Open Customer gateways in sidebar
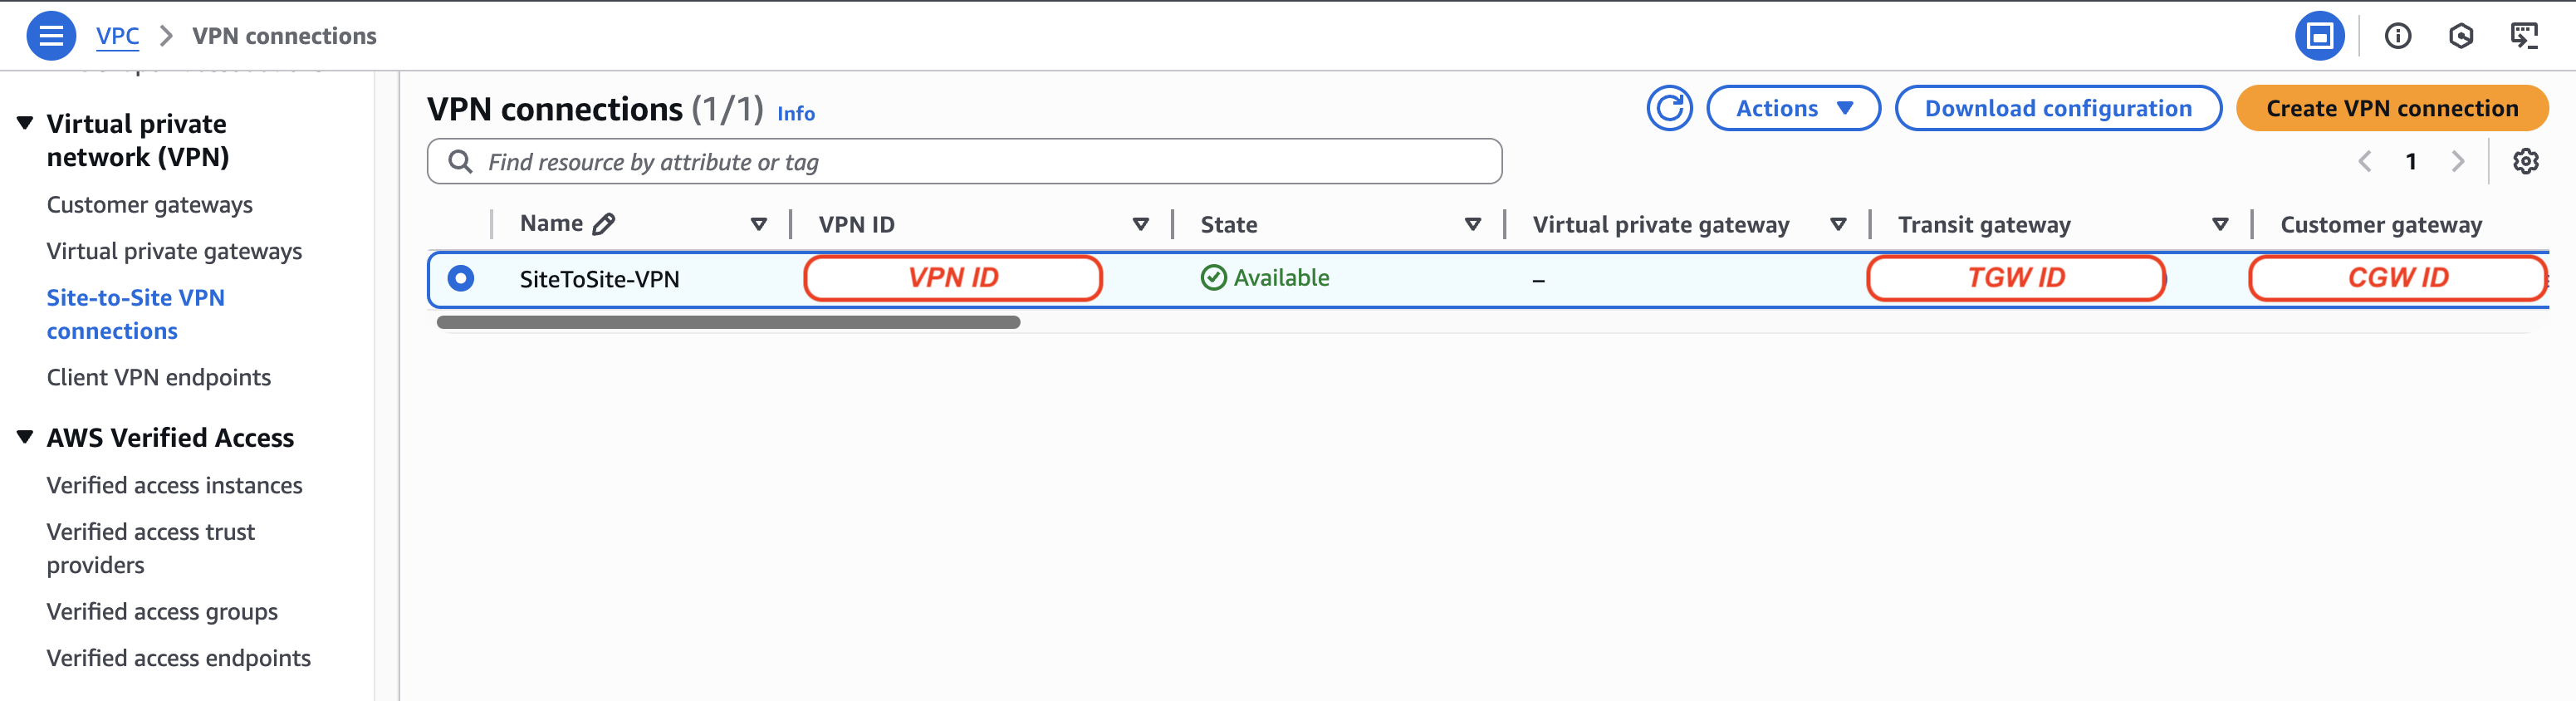The width and height of the screenshot is (2576, 701). pyautogui.click(x=149, y=205)
